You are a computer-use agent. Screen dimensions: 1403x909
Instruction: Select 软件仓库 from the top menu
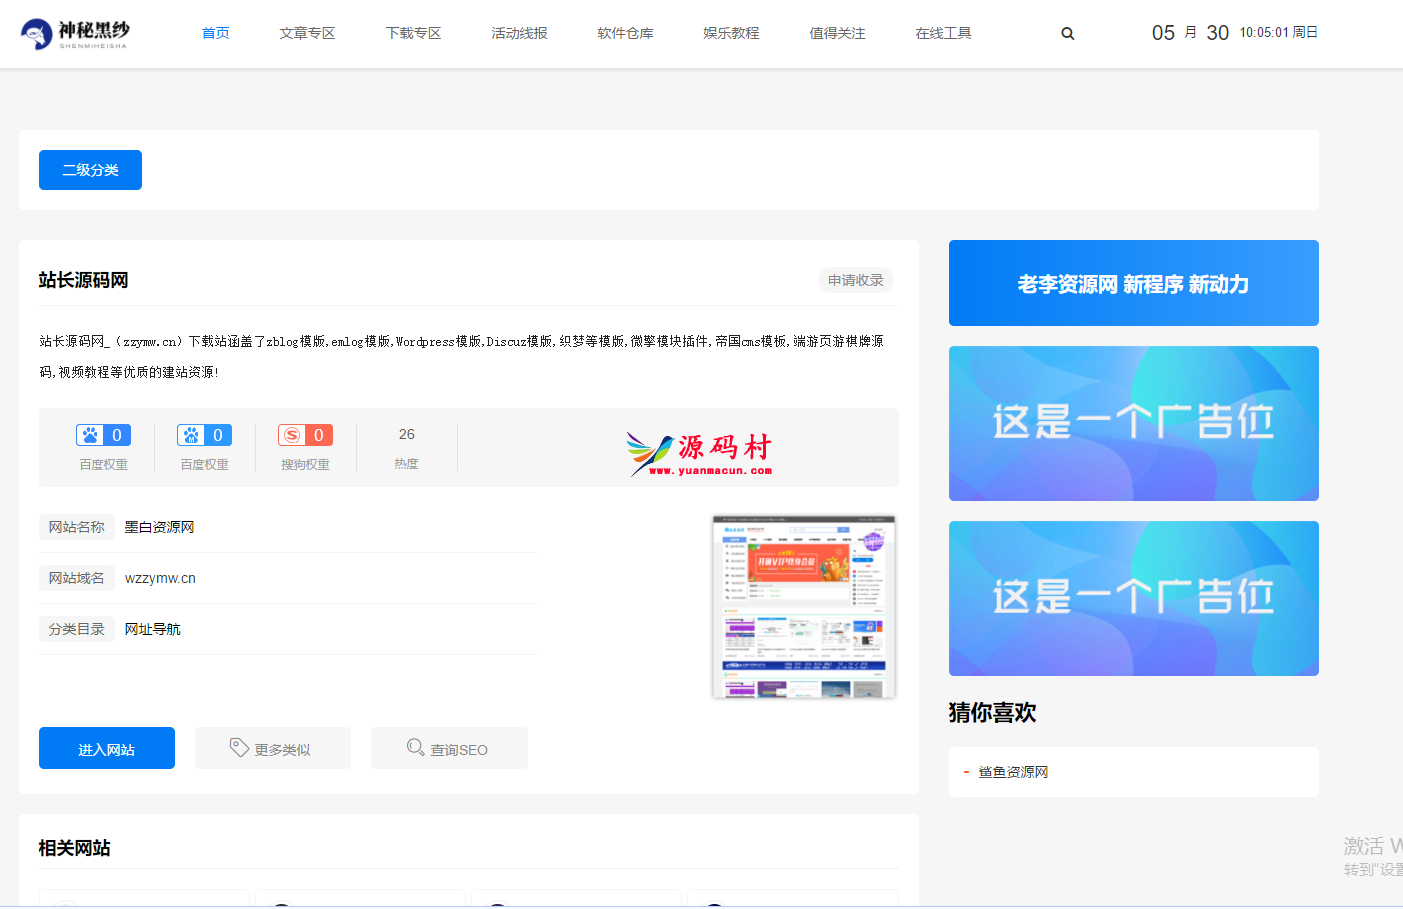coord(625,34)
